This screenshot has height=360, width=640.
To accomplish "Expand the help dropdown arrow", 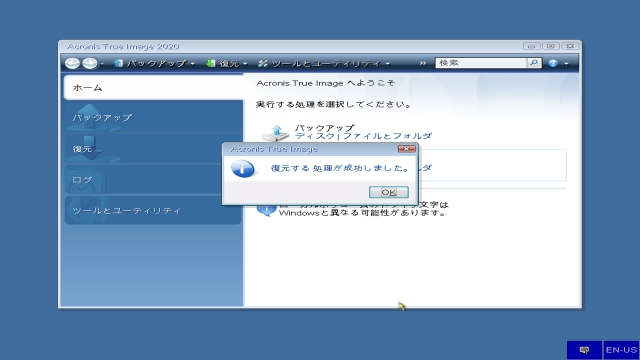I will coord(566,64).
